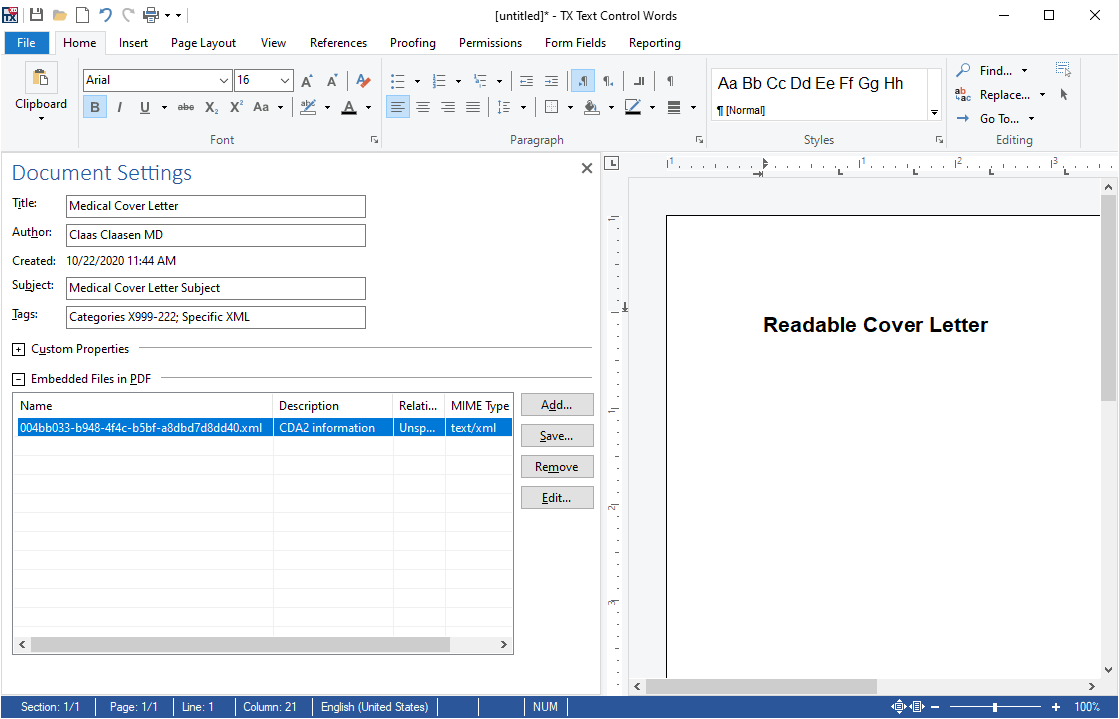Open the font size 16 dropdown
Image resolution: width=1119 pixels, height=719 pixels.
point(285,81)
